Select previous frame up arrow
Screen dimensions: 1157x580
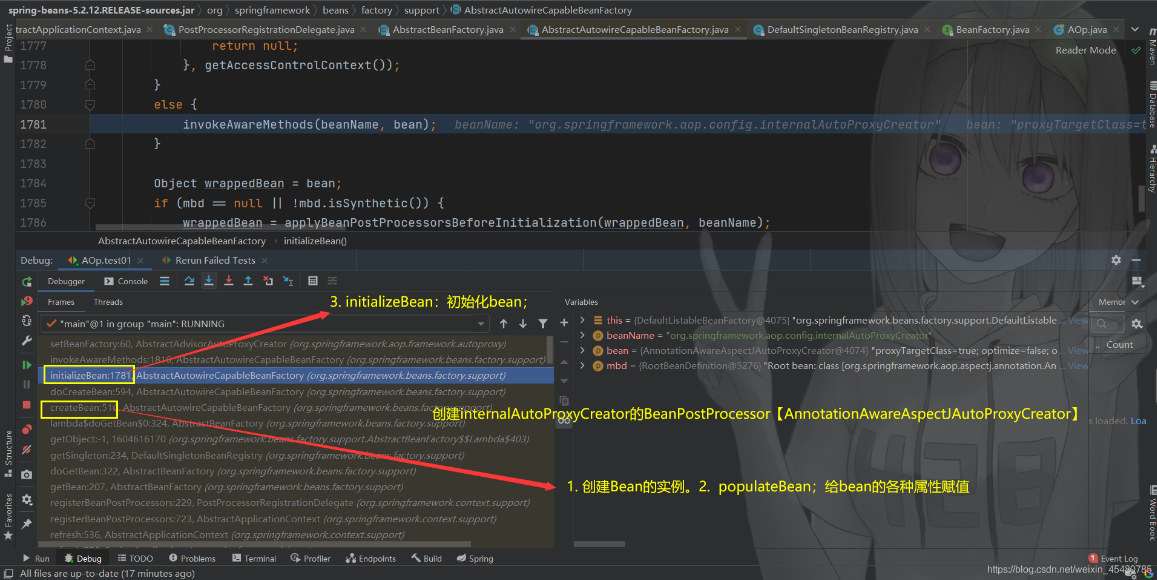pos(503,323)
